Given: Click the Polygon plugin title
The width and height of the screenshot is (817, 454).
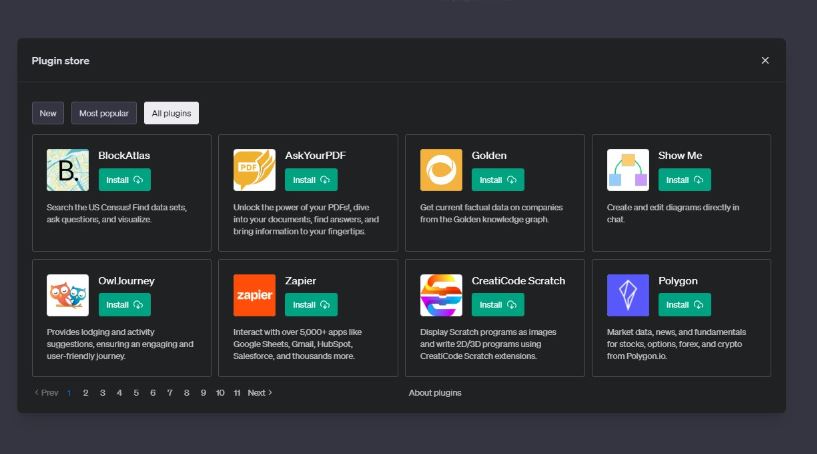Looking at the screenshot, I should point(677,280).
